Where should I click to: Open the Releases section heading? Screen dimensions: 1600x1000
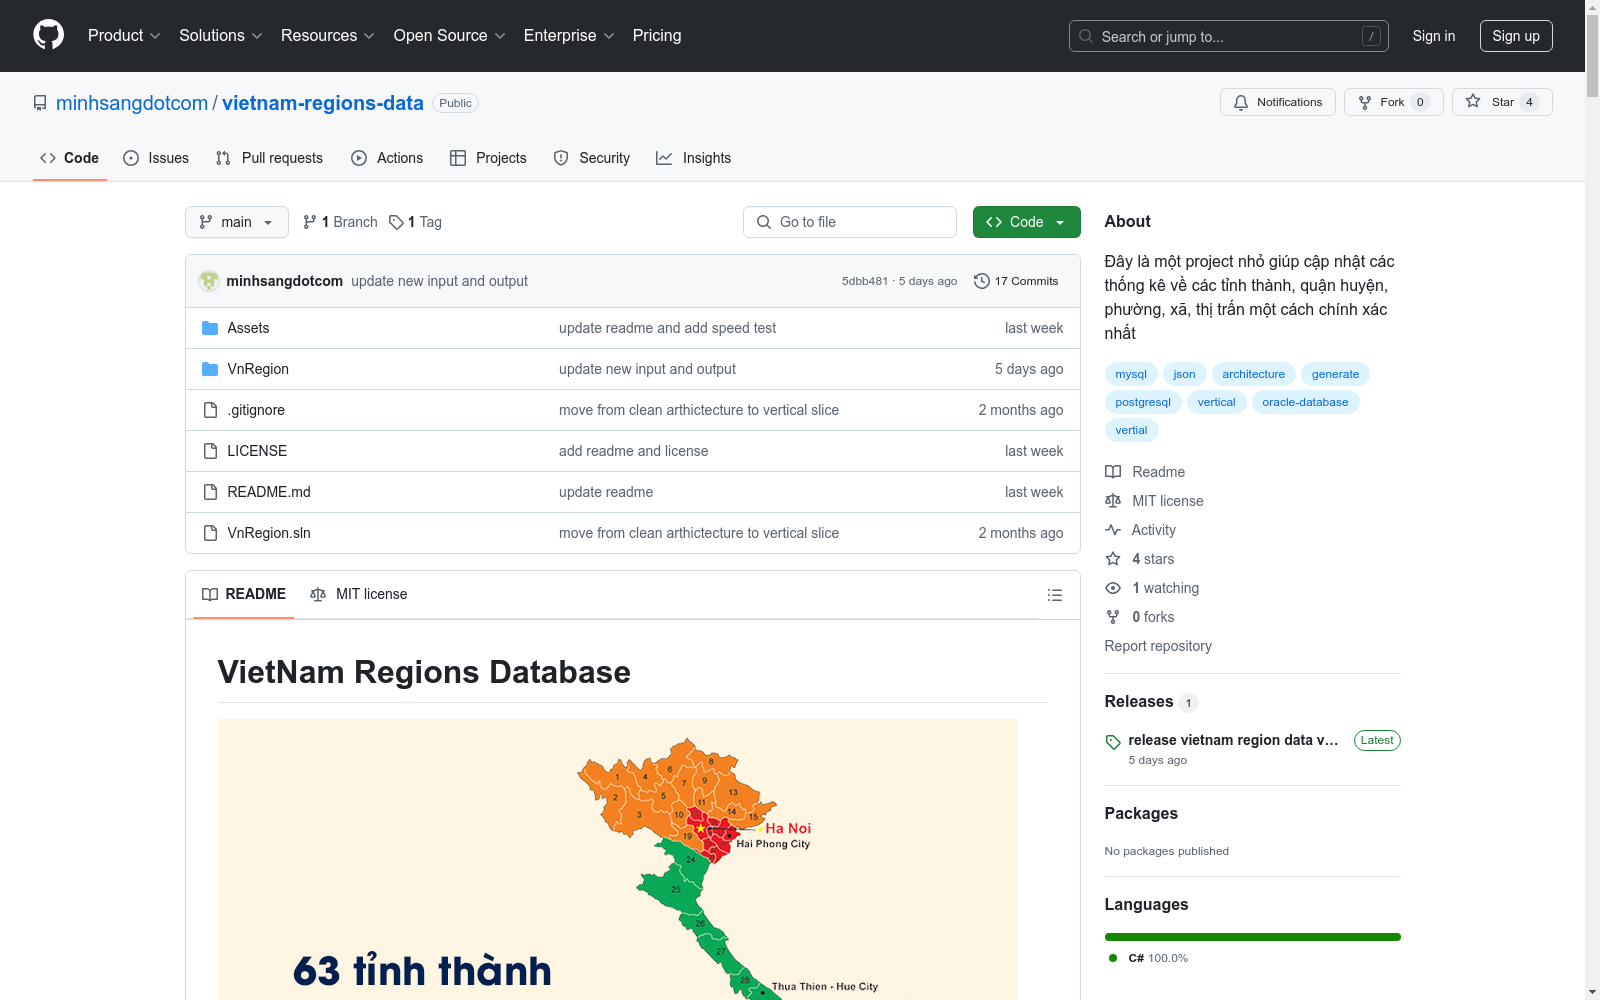point(1139,702)
